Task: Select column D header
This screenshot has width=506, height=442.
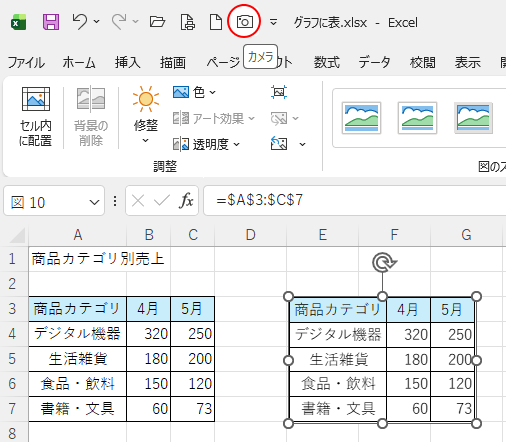Action: click(x=250, y=235)
